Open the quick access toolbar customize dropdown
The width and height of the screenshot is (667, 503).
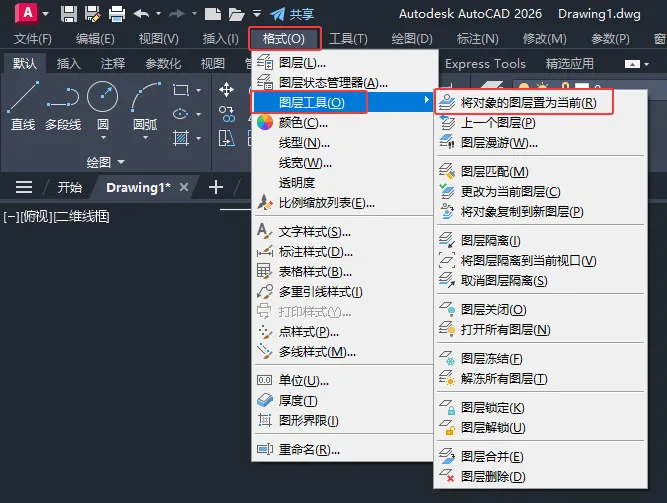click(x=257, y=14)
